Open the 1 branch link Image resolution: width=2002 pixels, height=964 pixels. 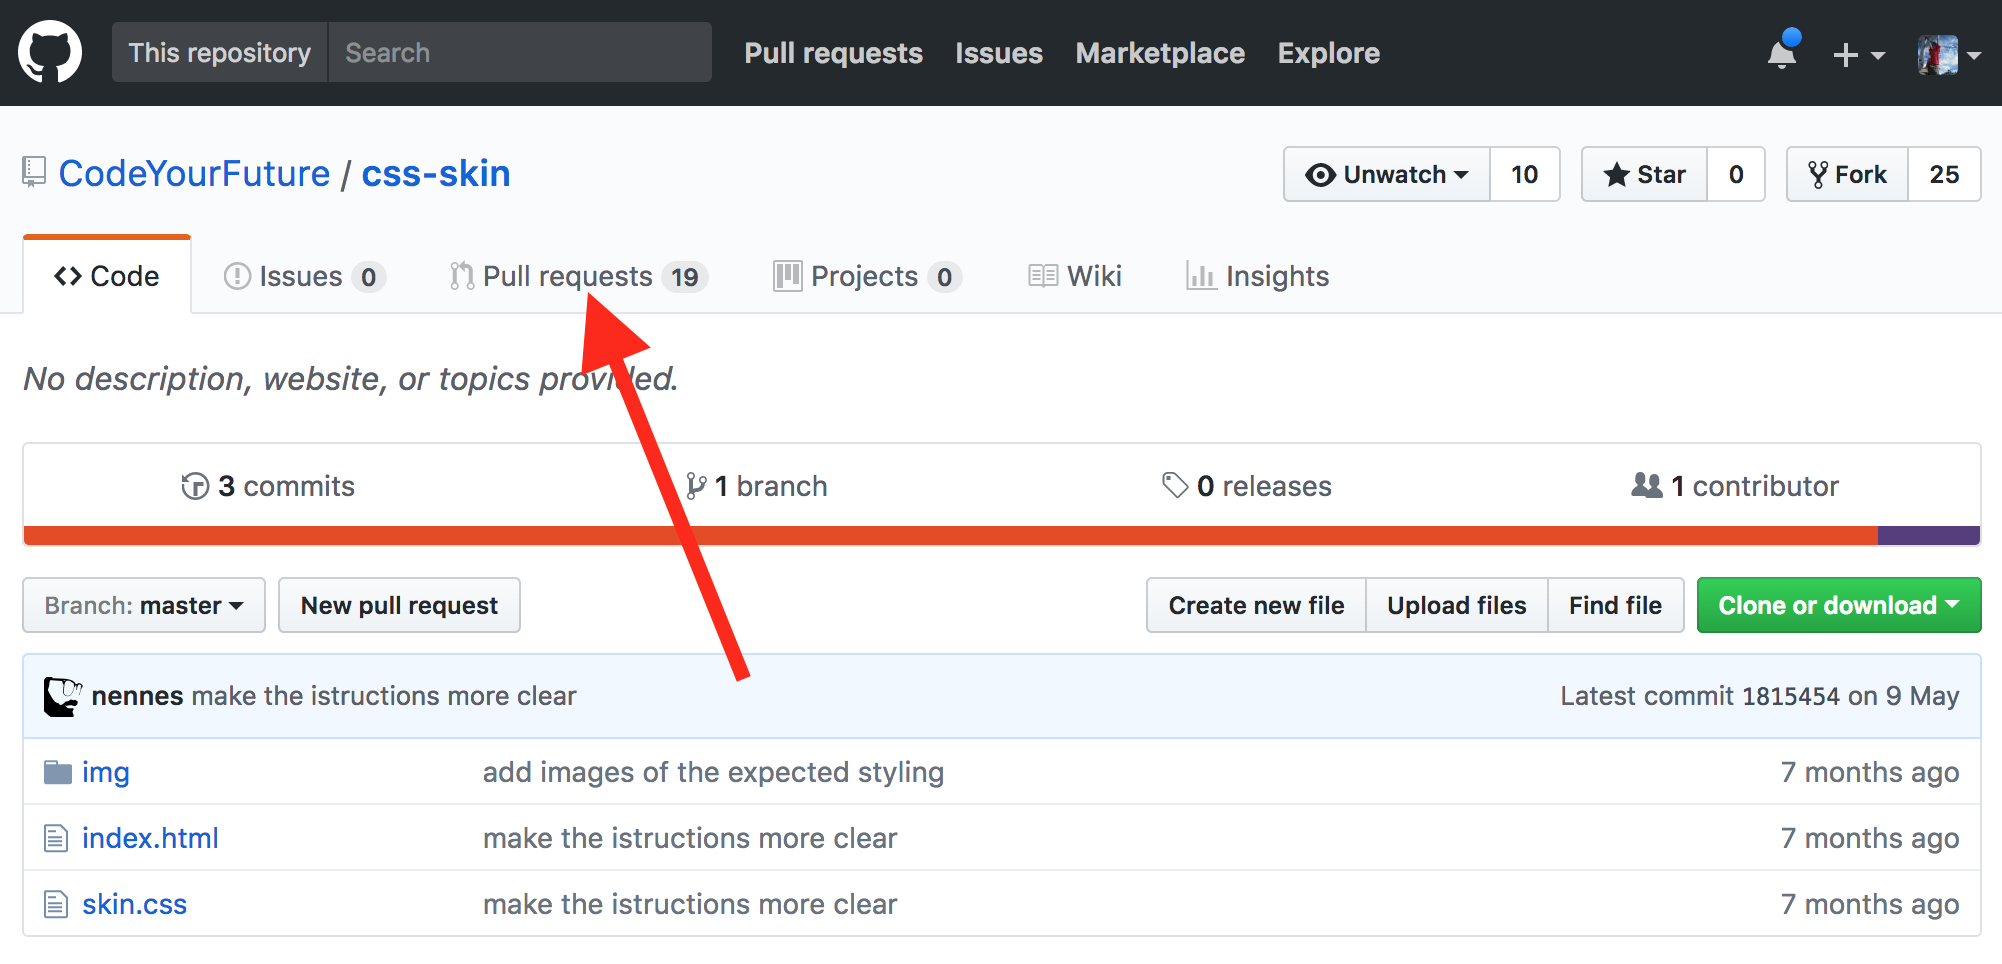click(x=757, y=486)
